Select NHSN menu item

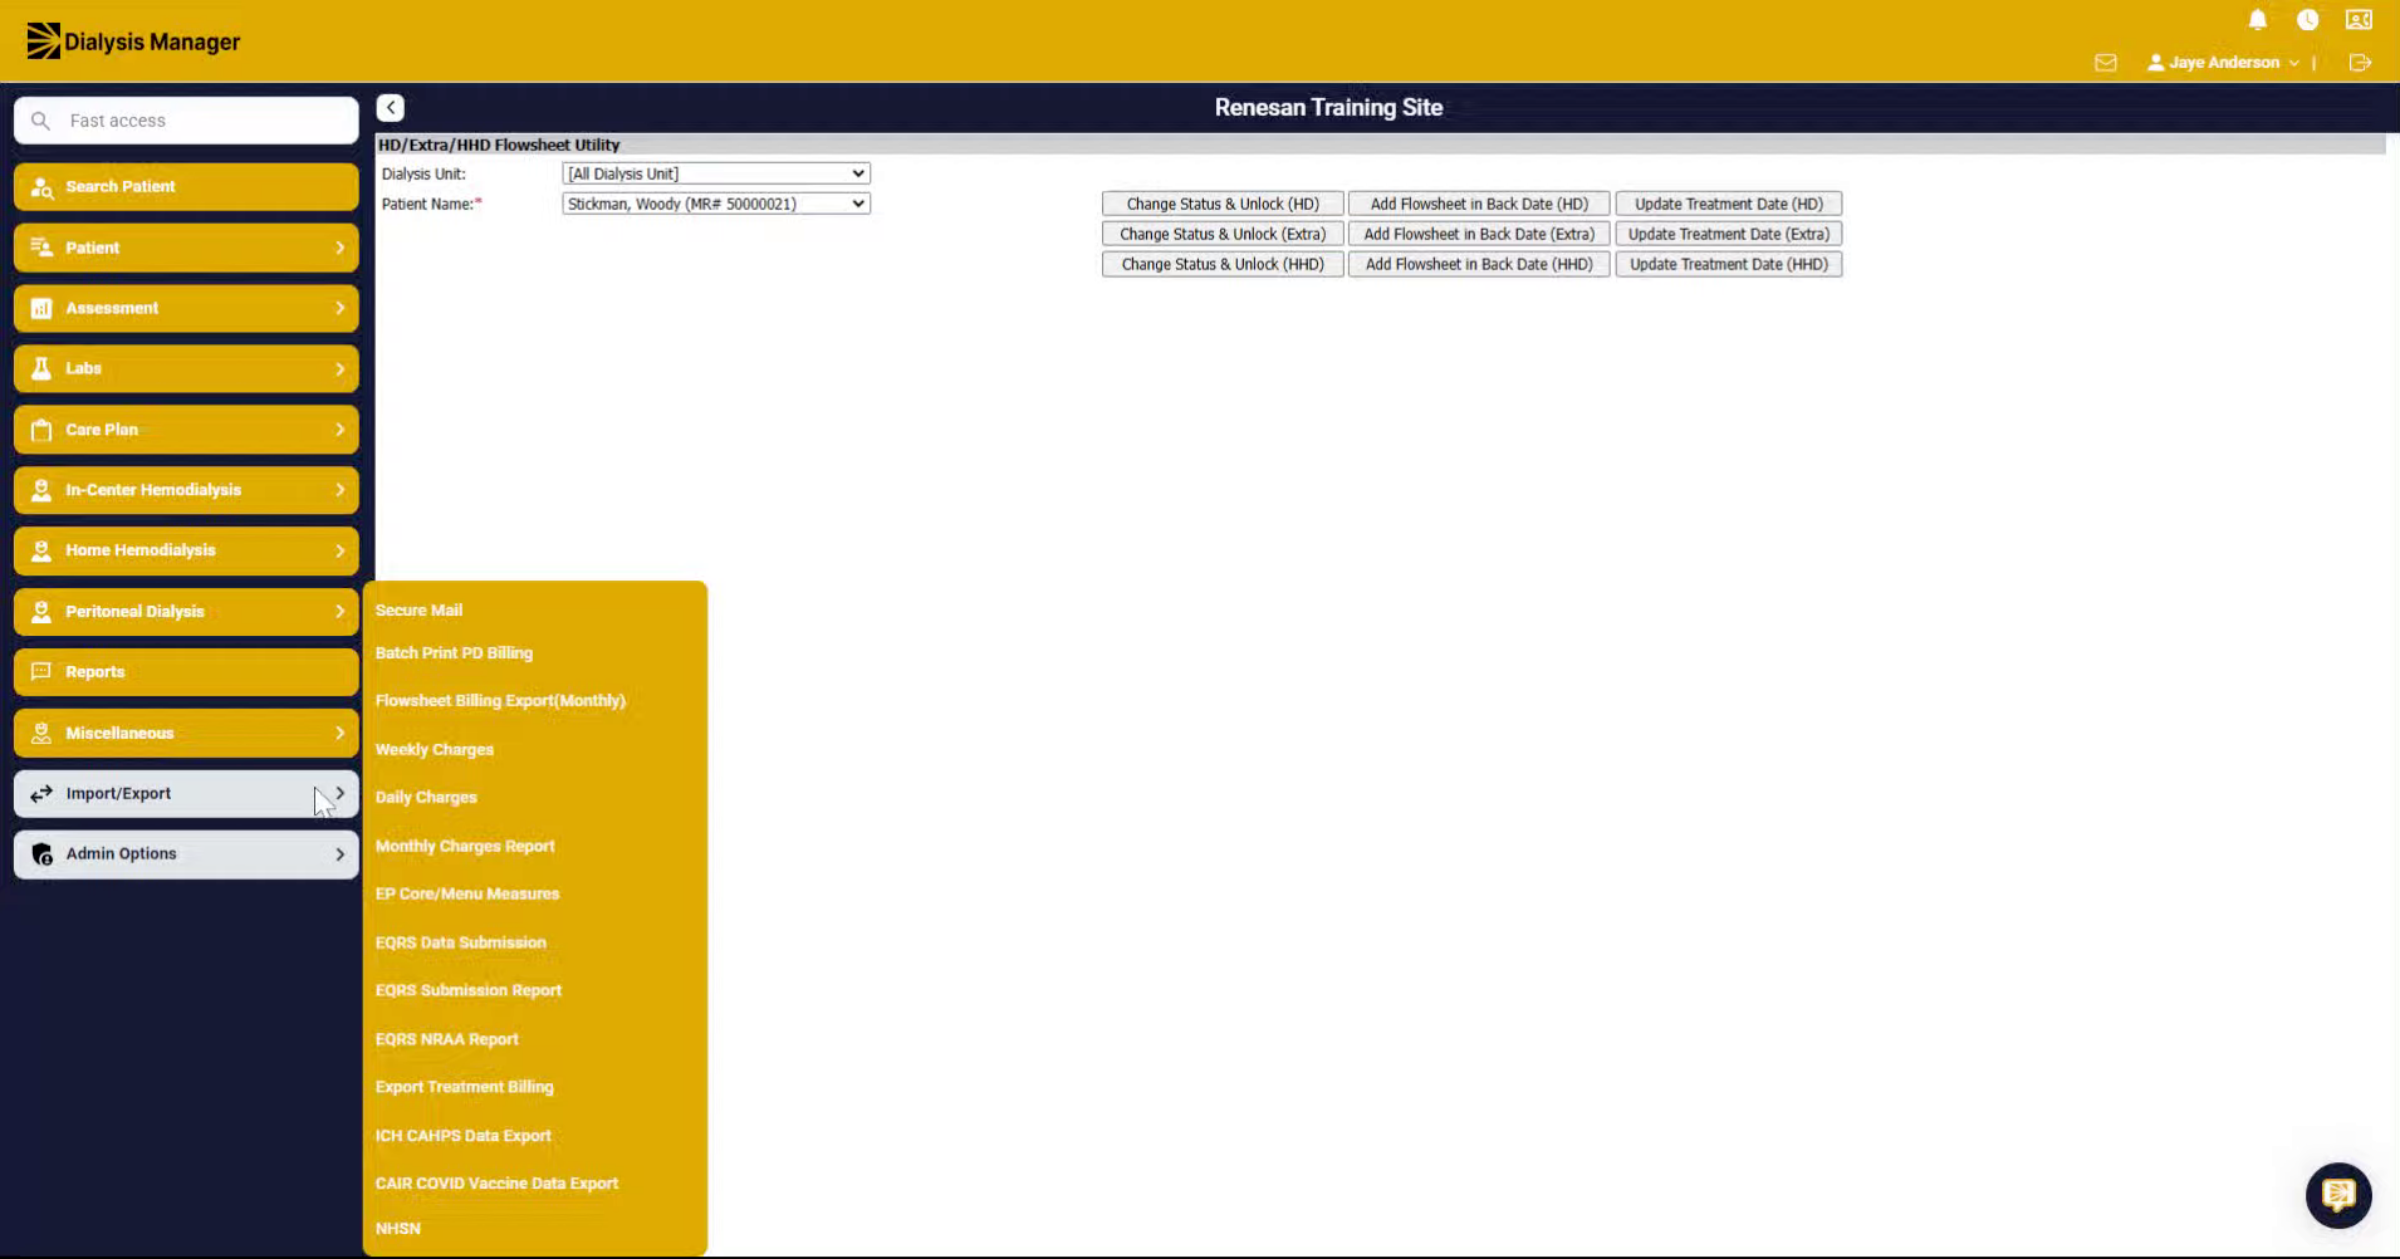[398, 1228]
